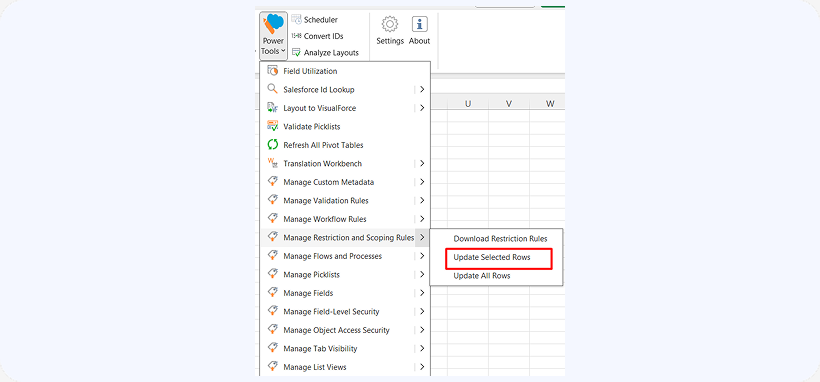This screenshot has height=382, width=820.
Task: Choose Update All Rows
Action: pyautogui.click(x=482, y=276)
